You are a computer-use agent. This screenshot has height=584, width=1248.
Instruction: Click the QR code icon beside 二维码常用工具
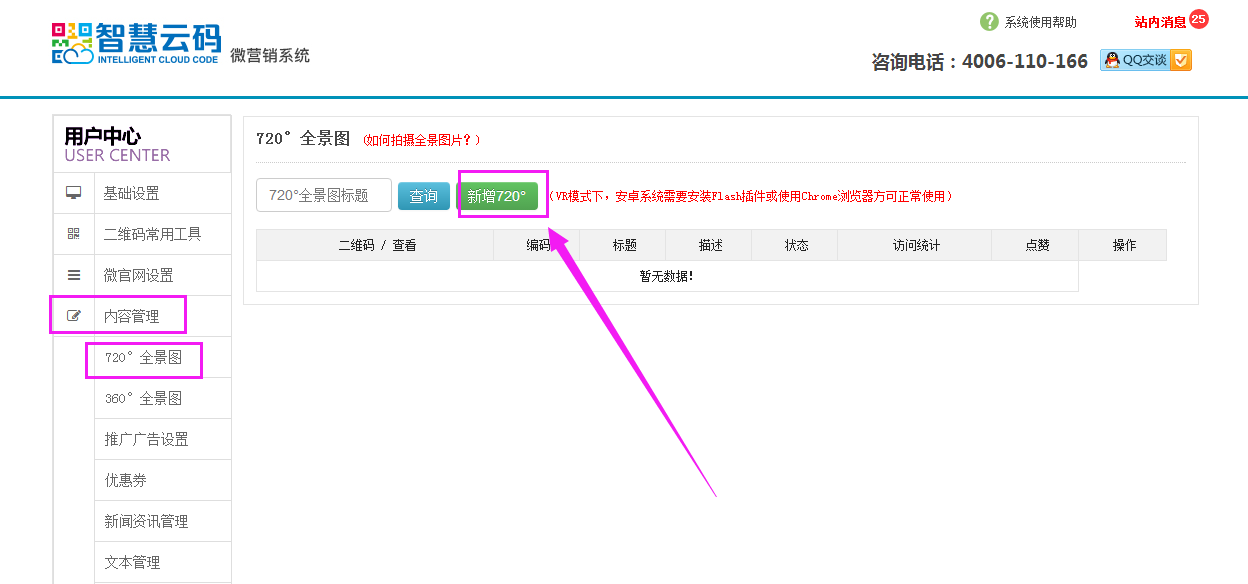click(x=74, y=234)
